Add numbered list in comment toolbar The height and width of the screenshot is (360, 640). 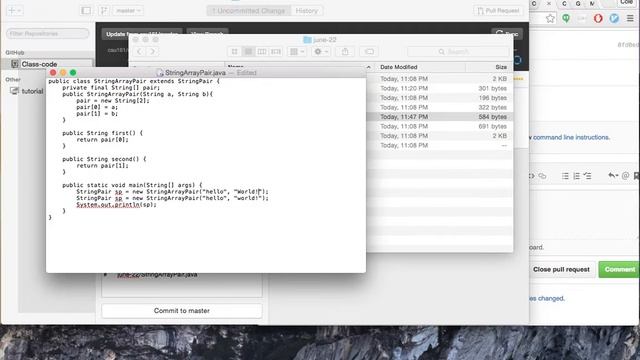pyautogui.click(x=576, y=176)
